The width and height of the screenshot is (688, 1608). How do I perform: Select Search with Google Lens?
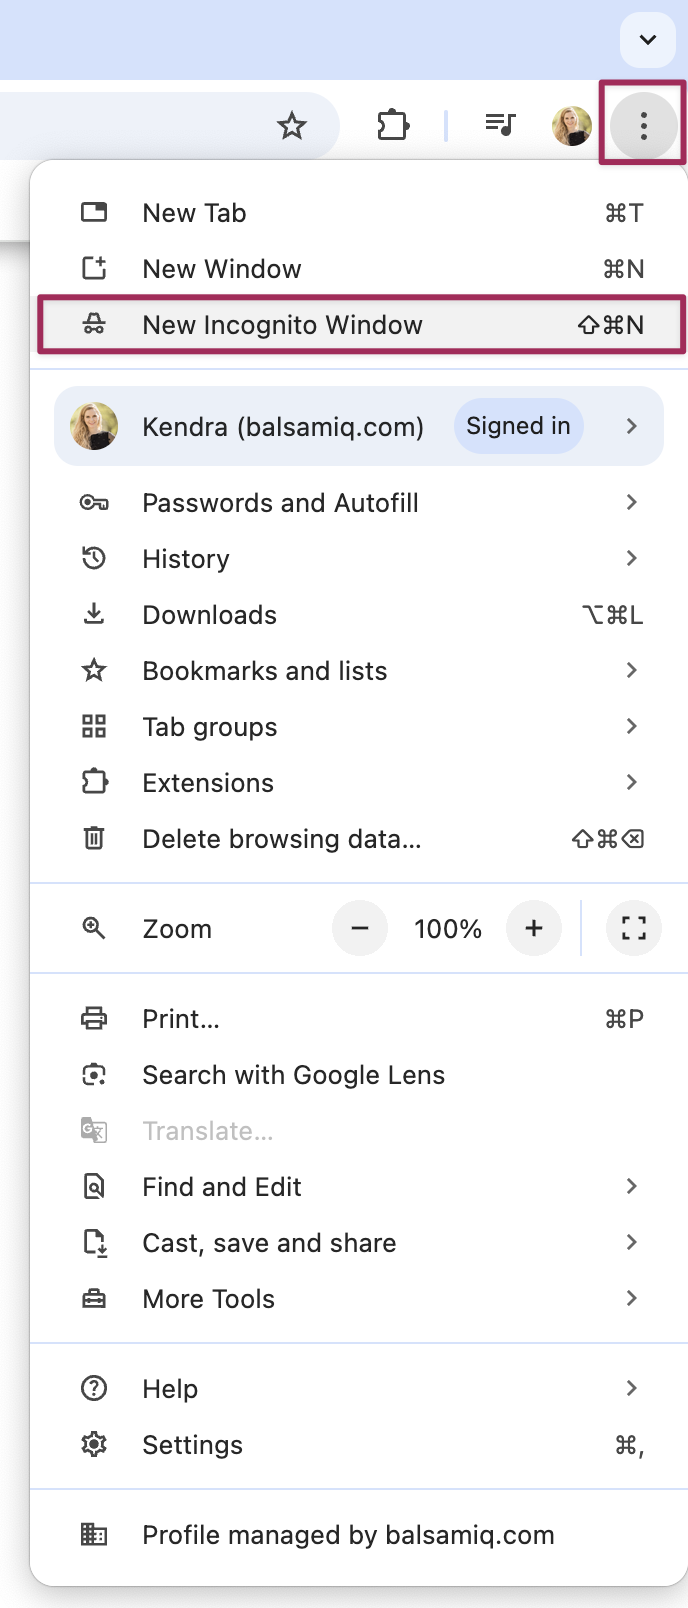pos(294,1075)
